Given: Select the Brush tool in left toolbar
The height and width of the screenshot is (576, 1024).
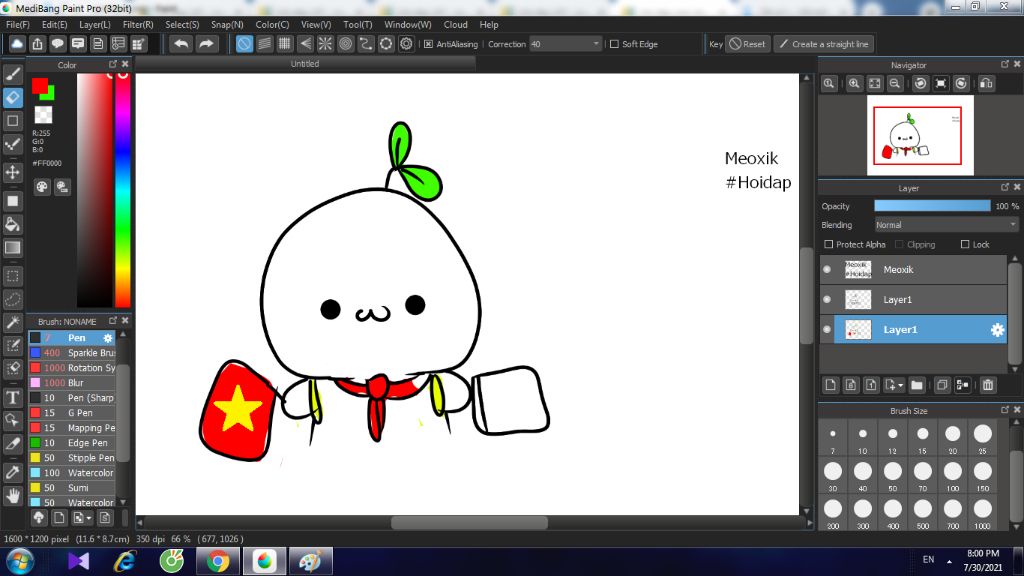Looking at the screenshot, I should click(x=12, y=74).
